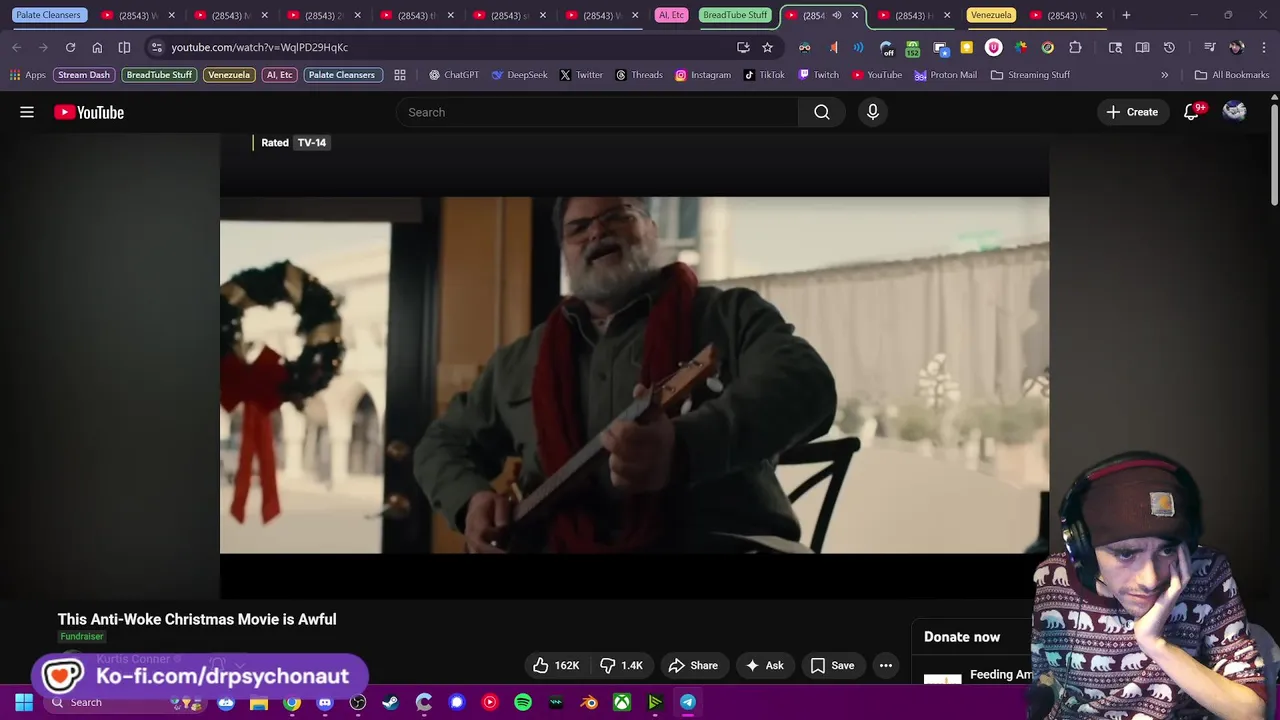The width and height of the screenshot is (1280, 720).
Task: Open the browser history clock icon
Action: click(x=1169, y=47)
